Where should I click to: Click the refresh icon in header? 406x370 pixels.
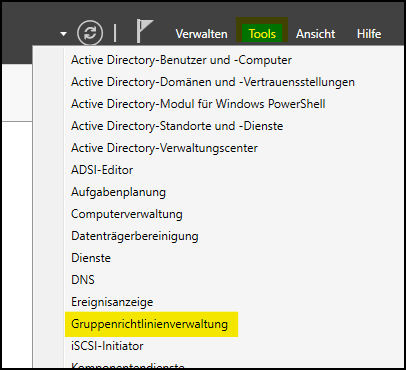click(x=90, y=33)
